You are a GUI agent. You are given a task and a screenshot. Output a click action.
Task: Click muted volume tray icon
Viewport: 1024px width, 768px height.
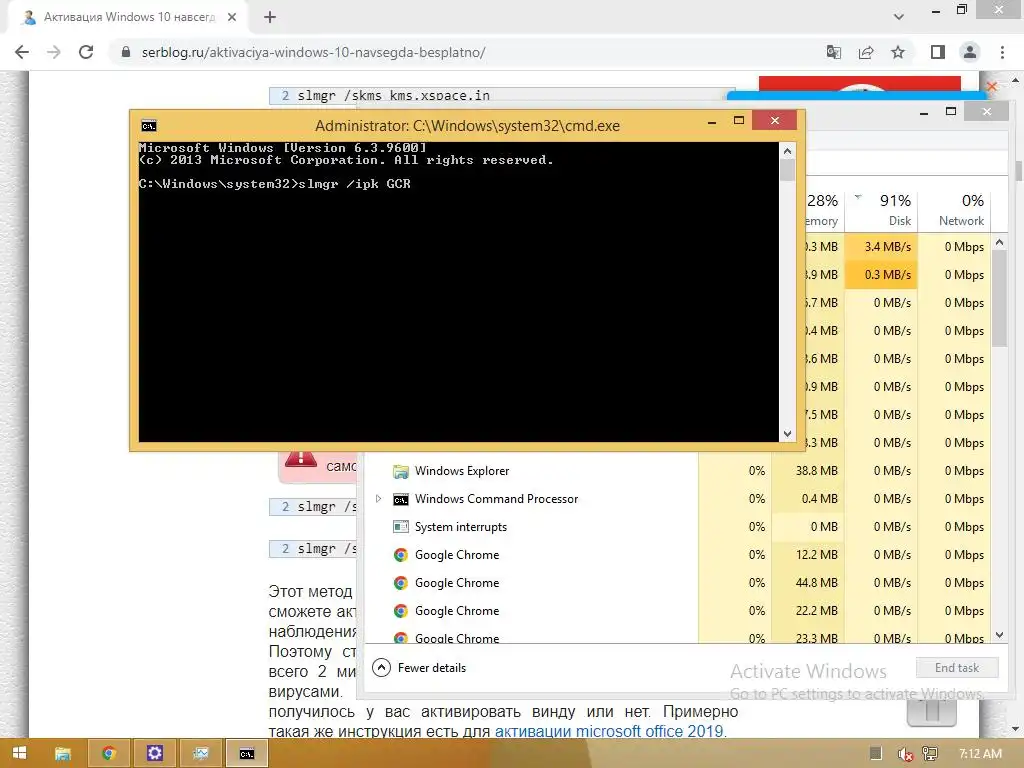click(x=905, y=754)
